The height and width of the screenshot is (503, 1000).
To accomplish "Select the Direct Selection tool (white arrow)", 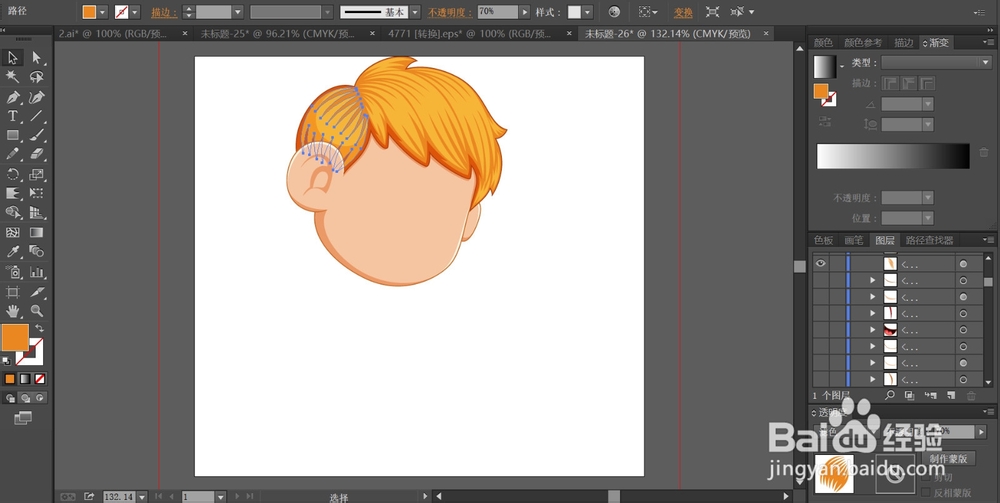I will [x=36, y=58].
